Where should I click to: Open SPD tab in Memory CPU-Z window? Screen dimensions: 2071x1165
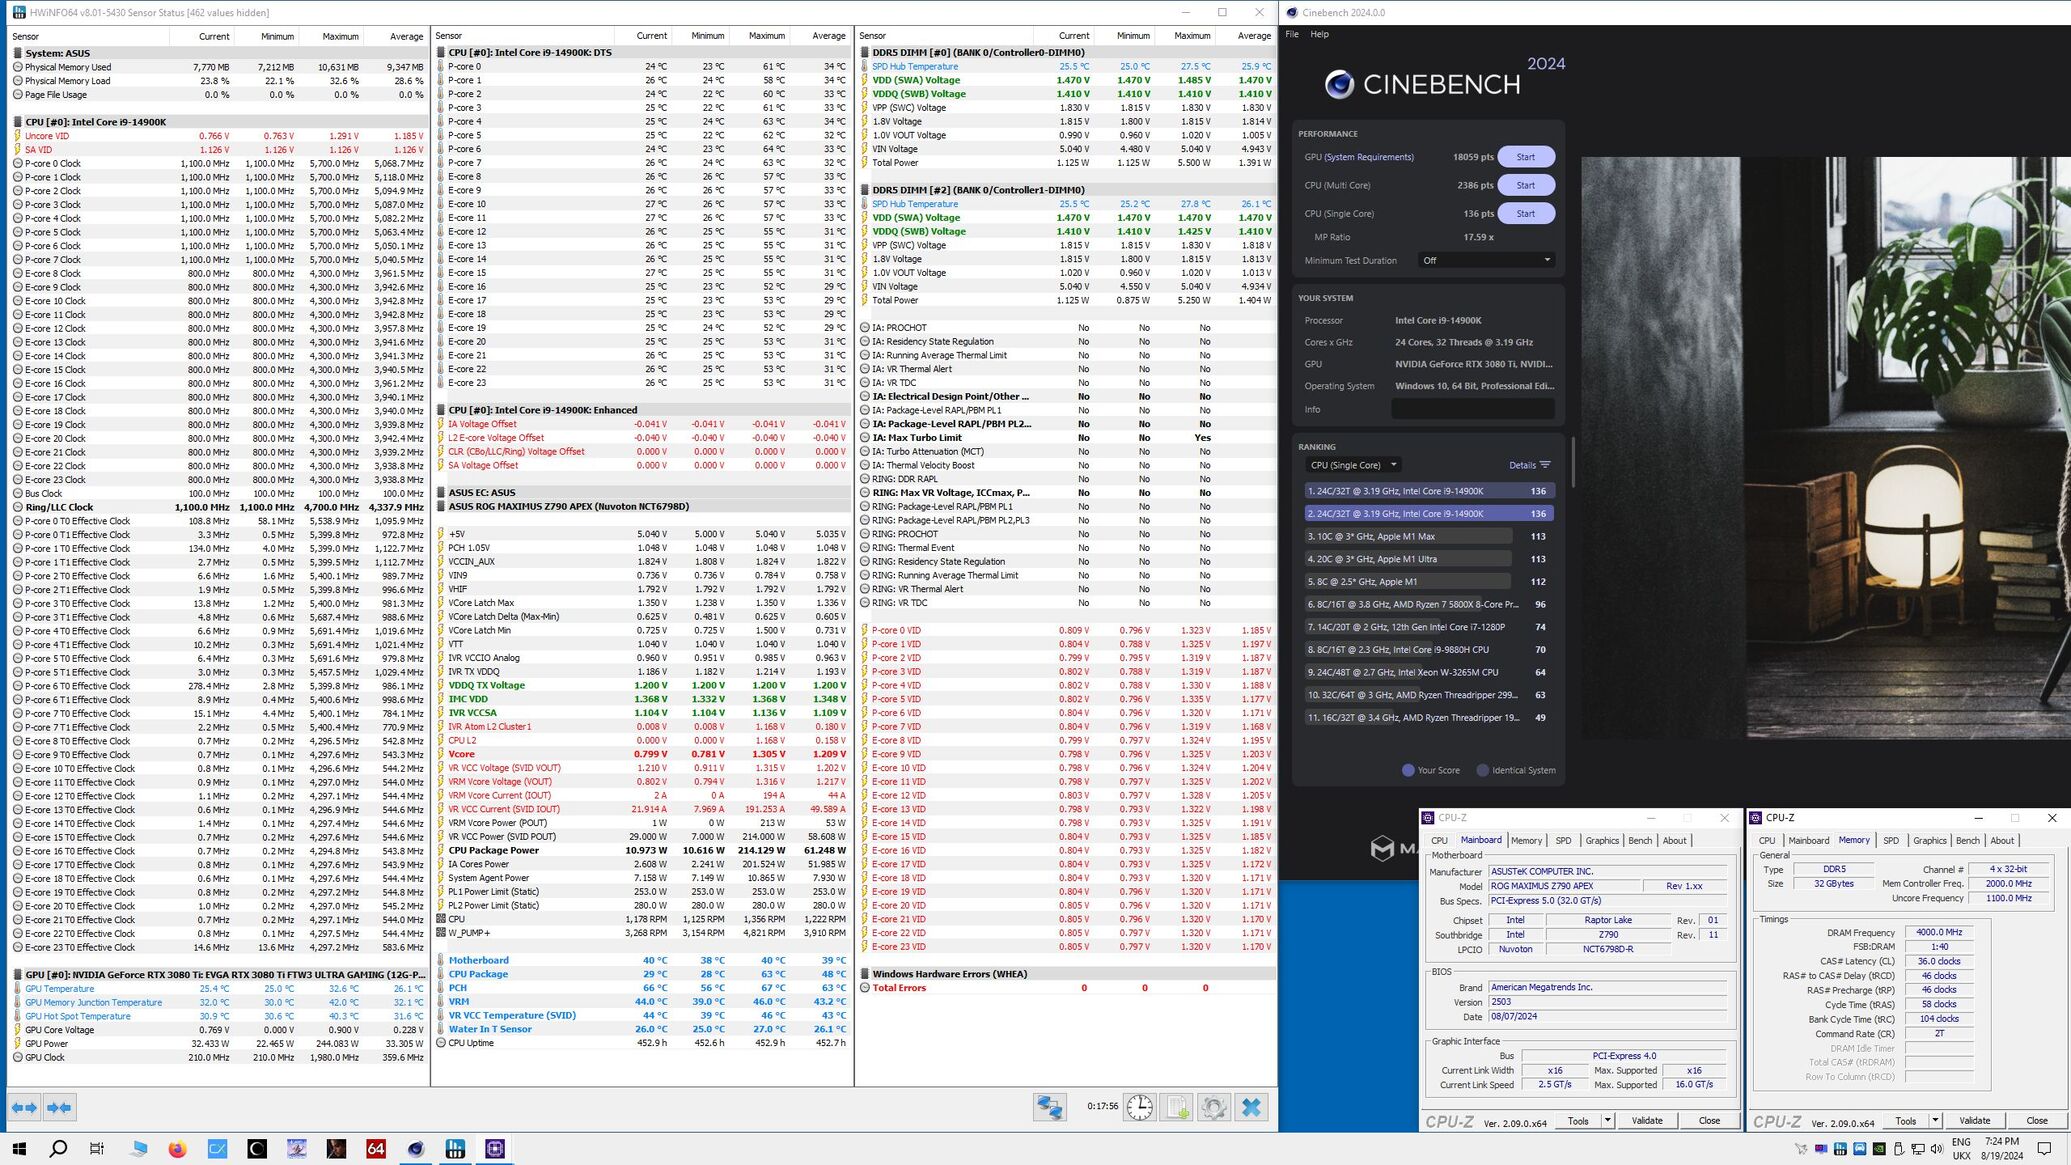click(x=1890, y=841)
